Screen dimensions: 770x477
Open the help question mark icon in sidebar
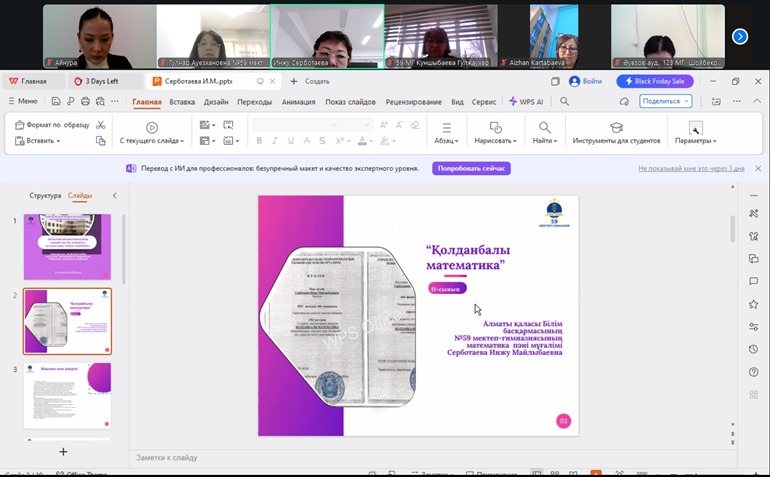[753, 372]
